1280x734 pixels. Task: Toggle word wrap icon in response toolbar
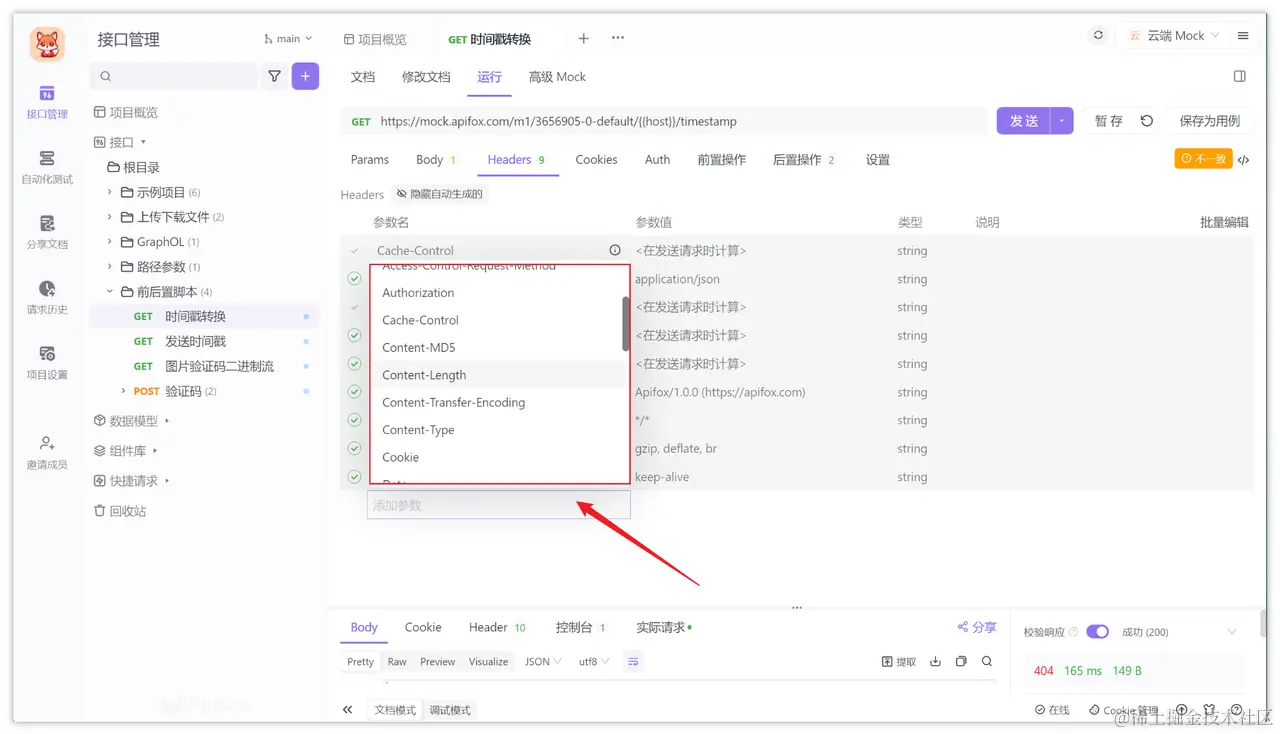point(632,661)
